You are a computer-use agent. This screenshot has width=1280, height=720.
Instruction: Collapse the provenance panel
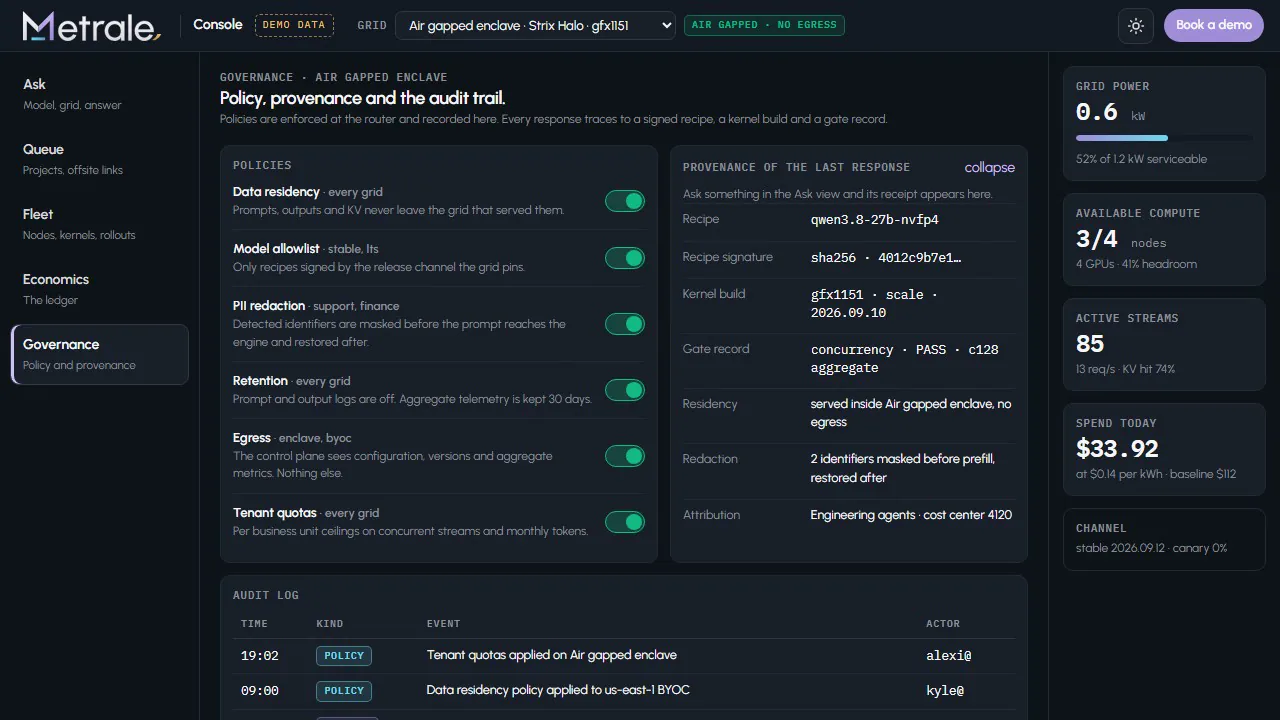(x=989, y=167)
